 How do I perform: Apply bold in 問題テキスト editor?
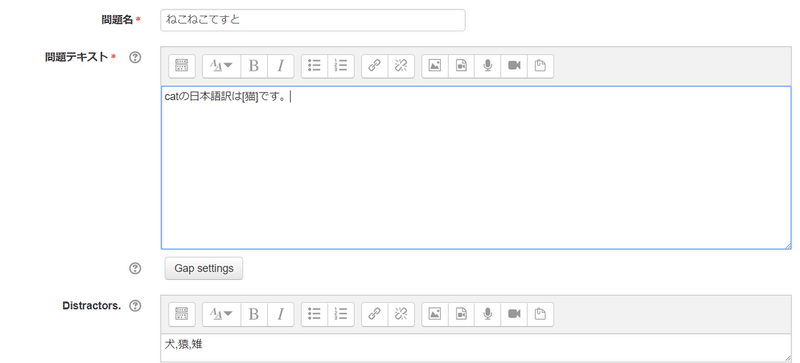pyautogui.click(x=254, y=66)
